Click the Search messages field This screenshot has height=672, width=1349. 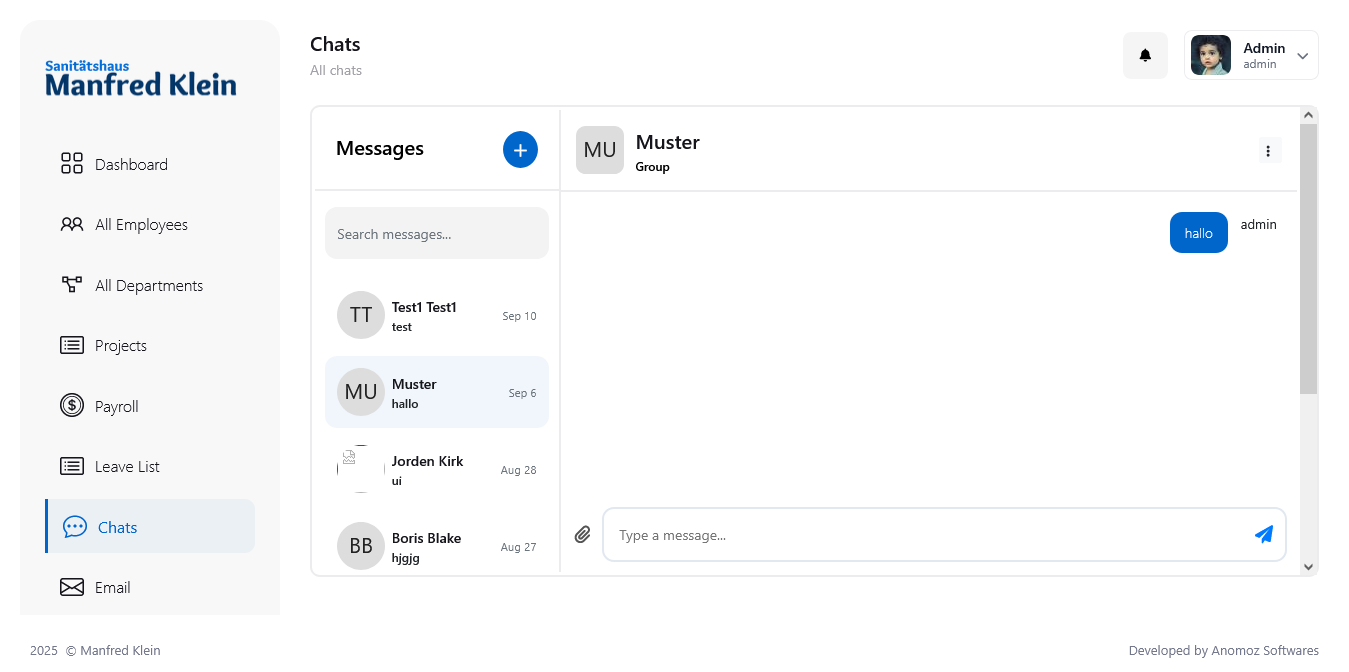[x=436, y=234]
